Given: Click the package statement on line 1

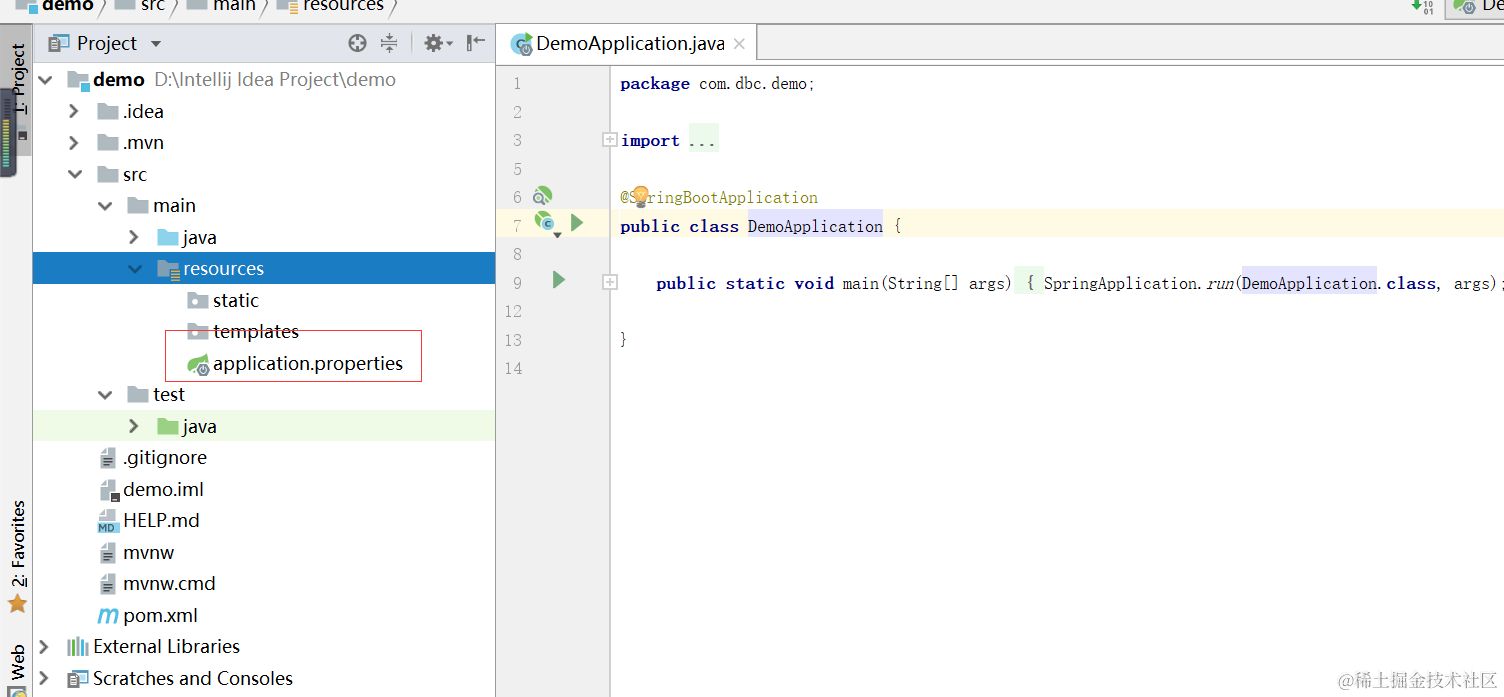Looking at the screenshot, I should [x=717, y=84].
